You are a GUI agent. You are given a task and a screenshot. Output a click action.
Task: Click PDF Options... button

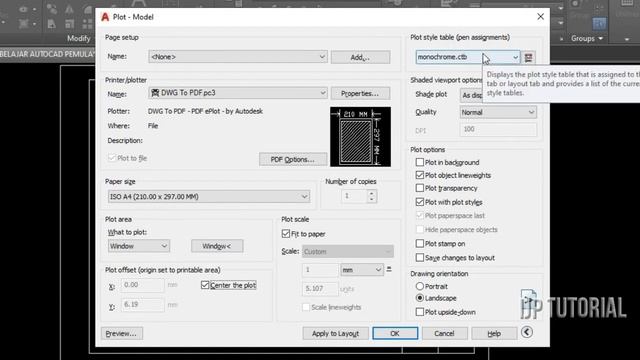point(293,159)
